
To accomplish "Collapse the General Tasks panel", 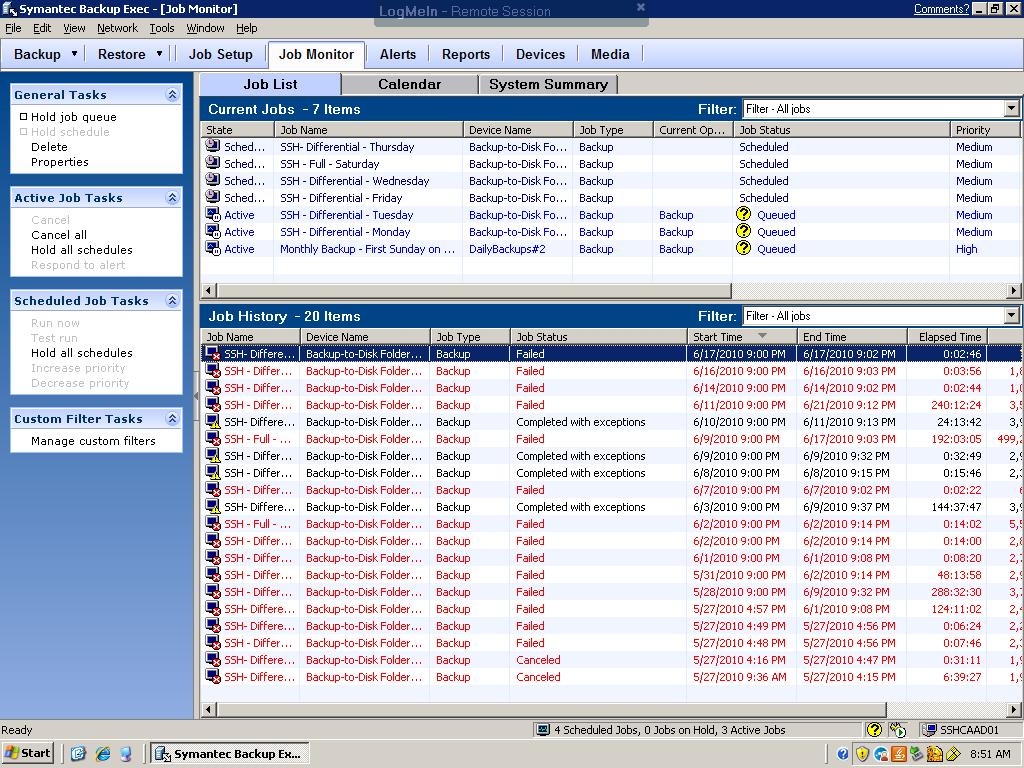I will click(172, 95).
